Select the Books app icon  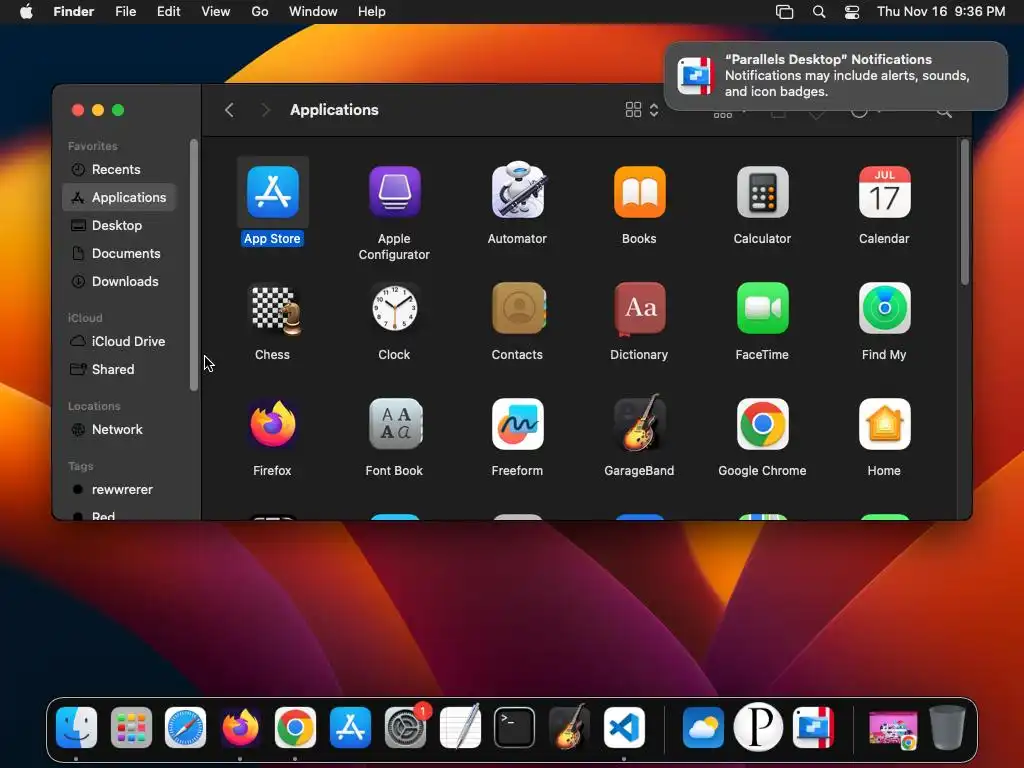639,192
